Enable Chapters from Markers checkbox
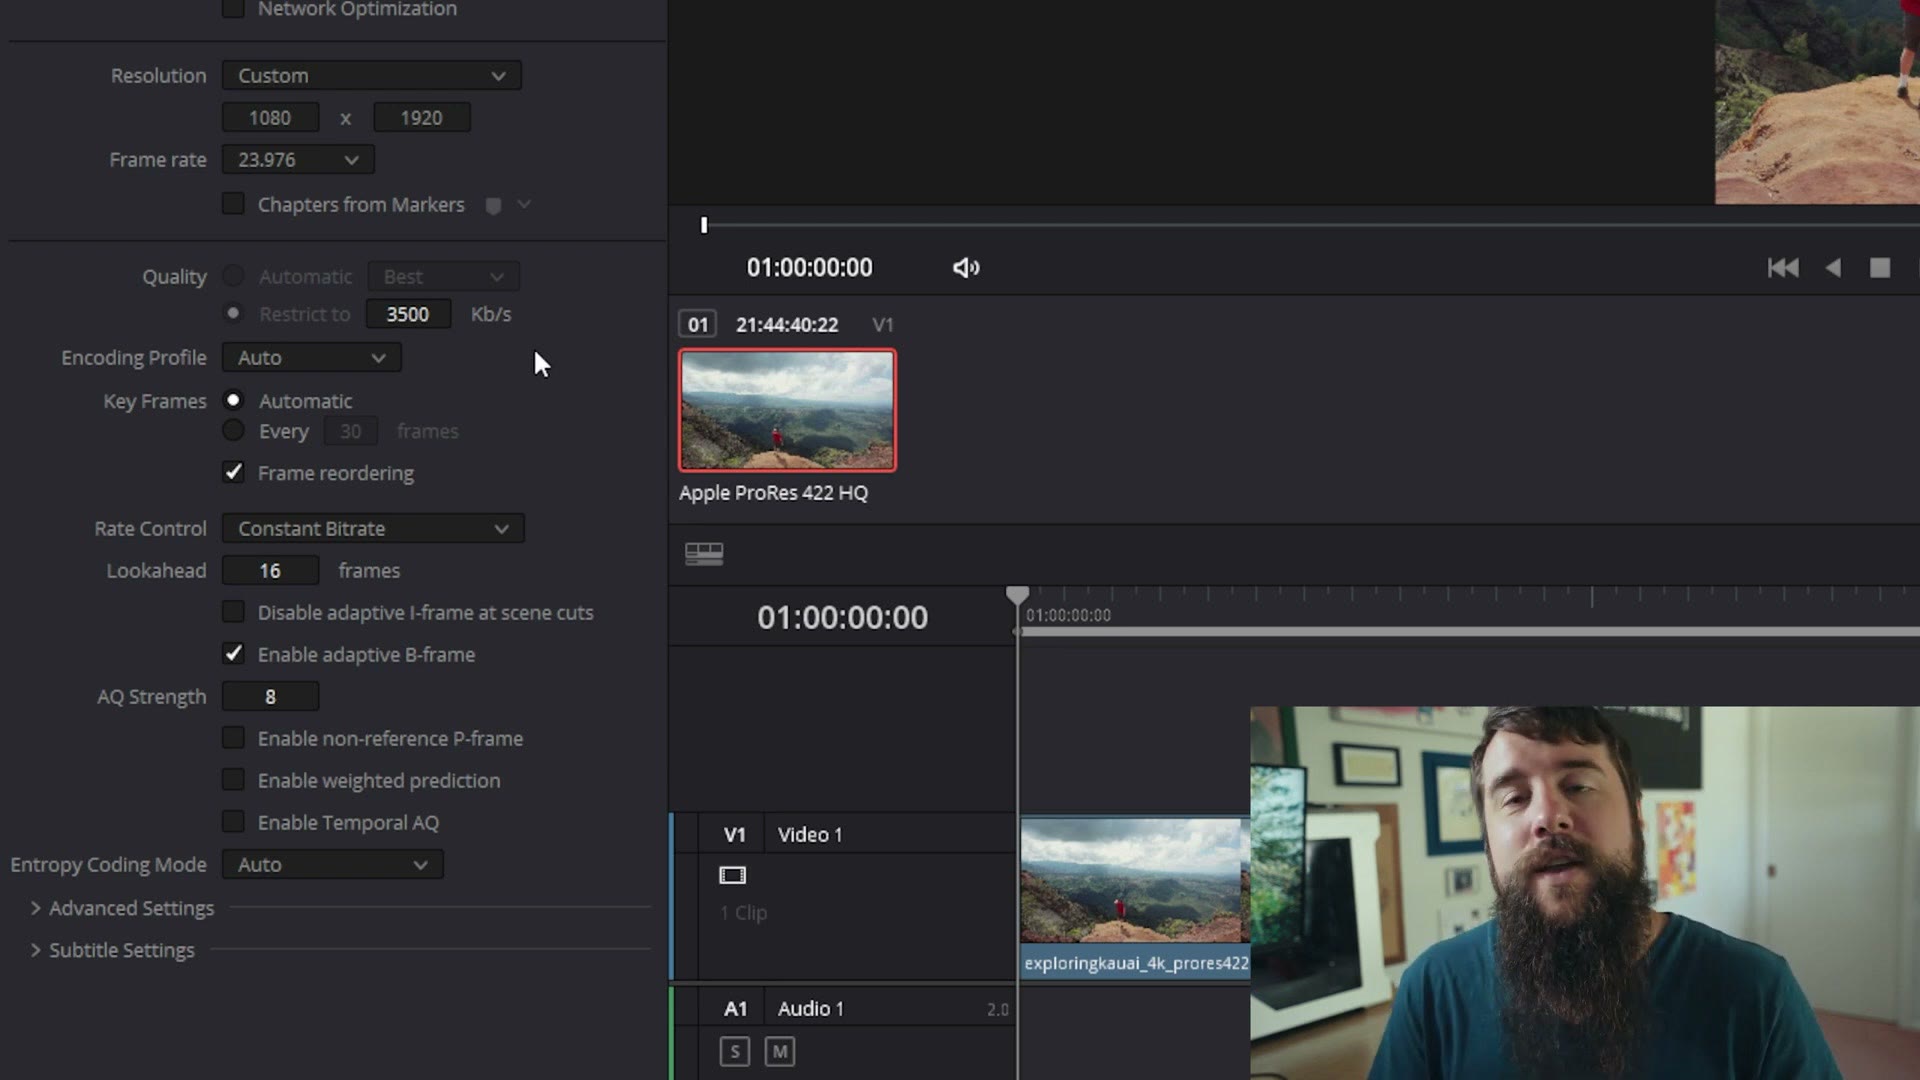Screen dimensions: 1920x1080 pos(233,204)
